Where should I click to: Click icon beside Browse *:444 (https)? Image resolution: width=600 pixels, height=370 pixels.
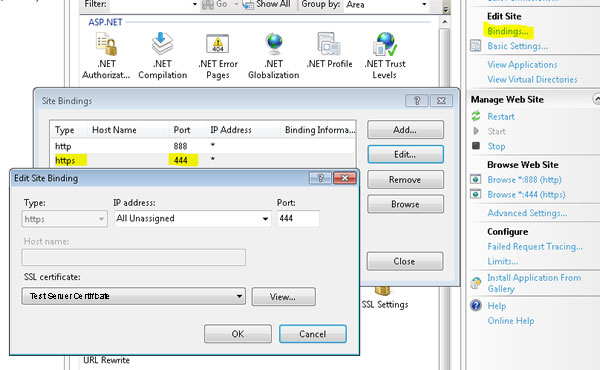pyautogui.click(x=476, y=194)
